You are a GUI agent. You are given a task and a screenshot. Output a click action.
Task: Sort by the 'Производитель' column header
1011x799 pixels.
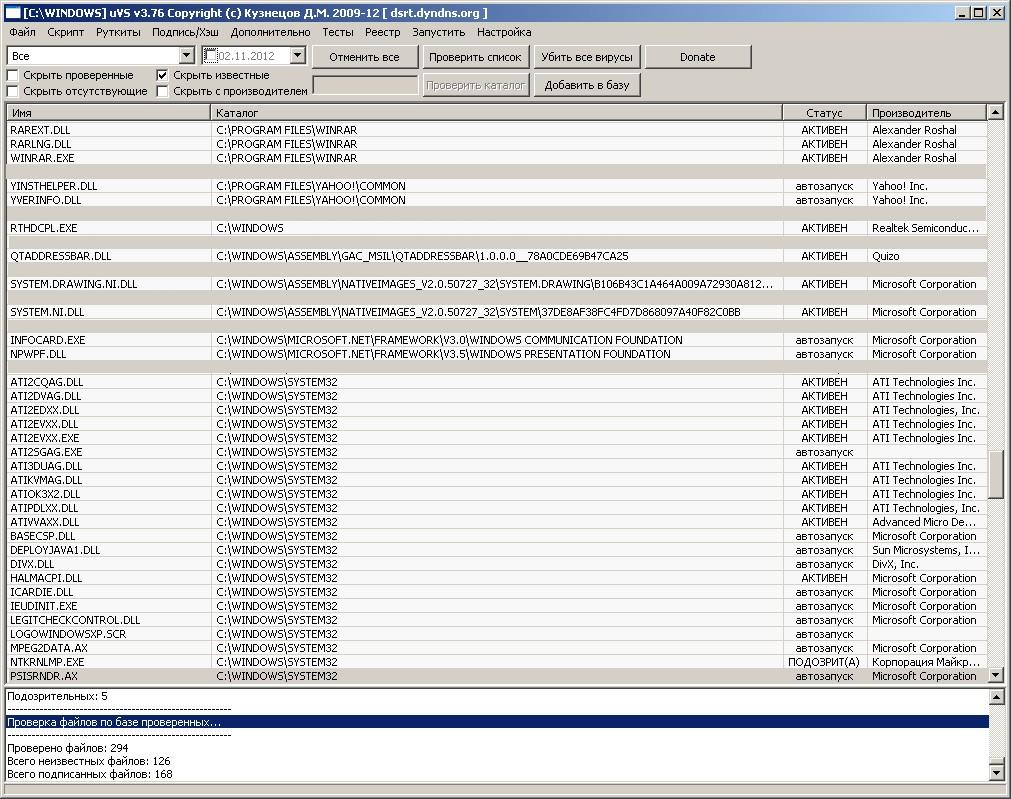[927, 113]
